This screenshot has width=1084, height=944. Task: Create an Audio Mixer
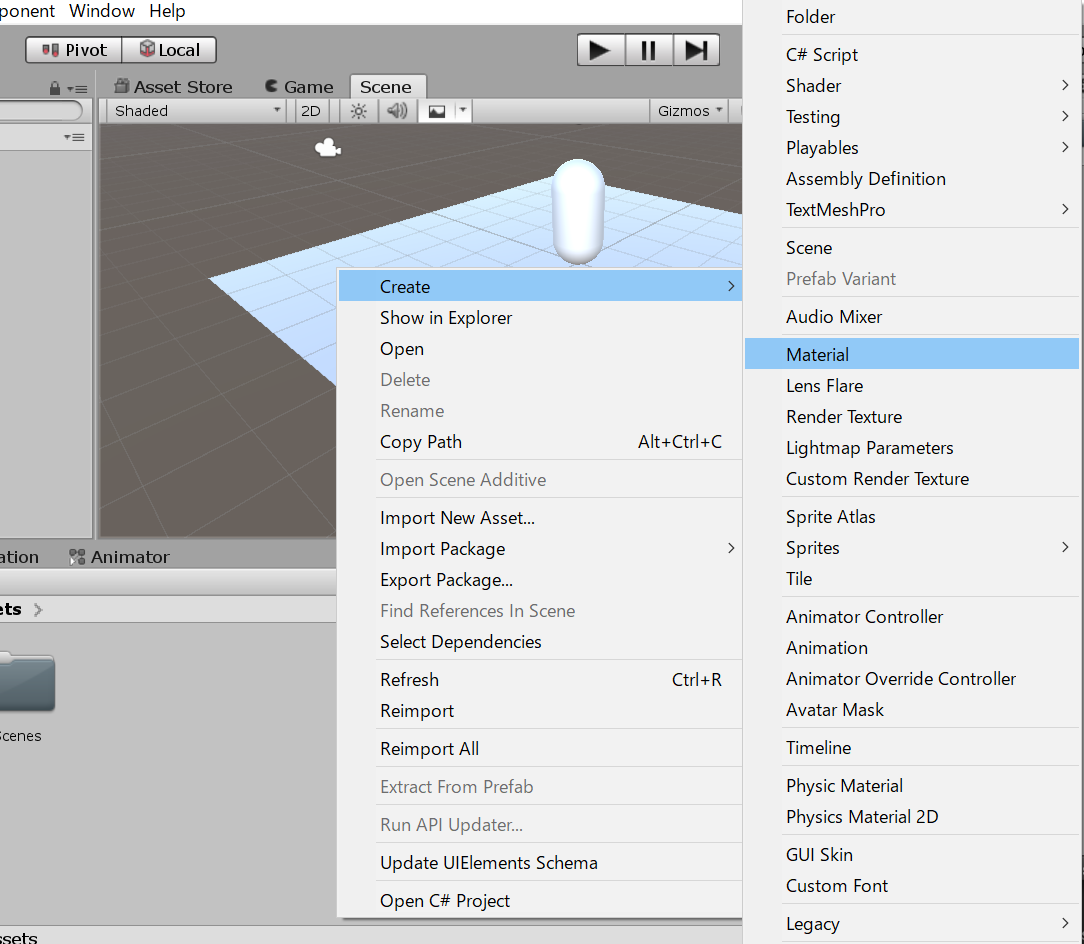coord(912,316)
